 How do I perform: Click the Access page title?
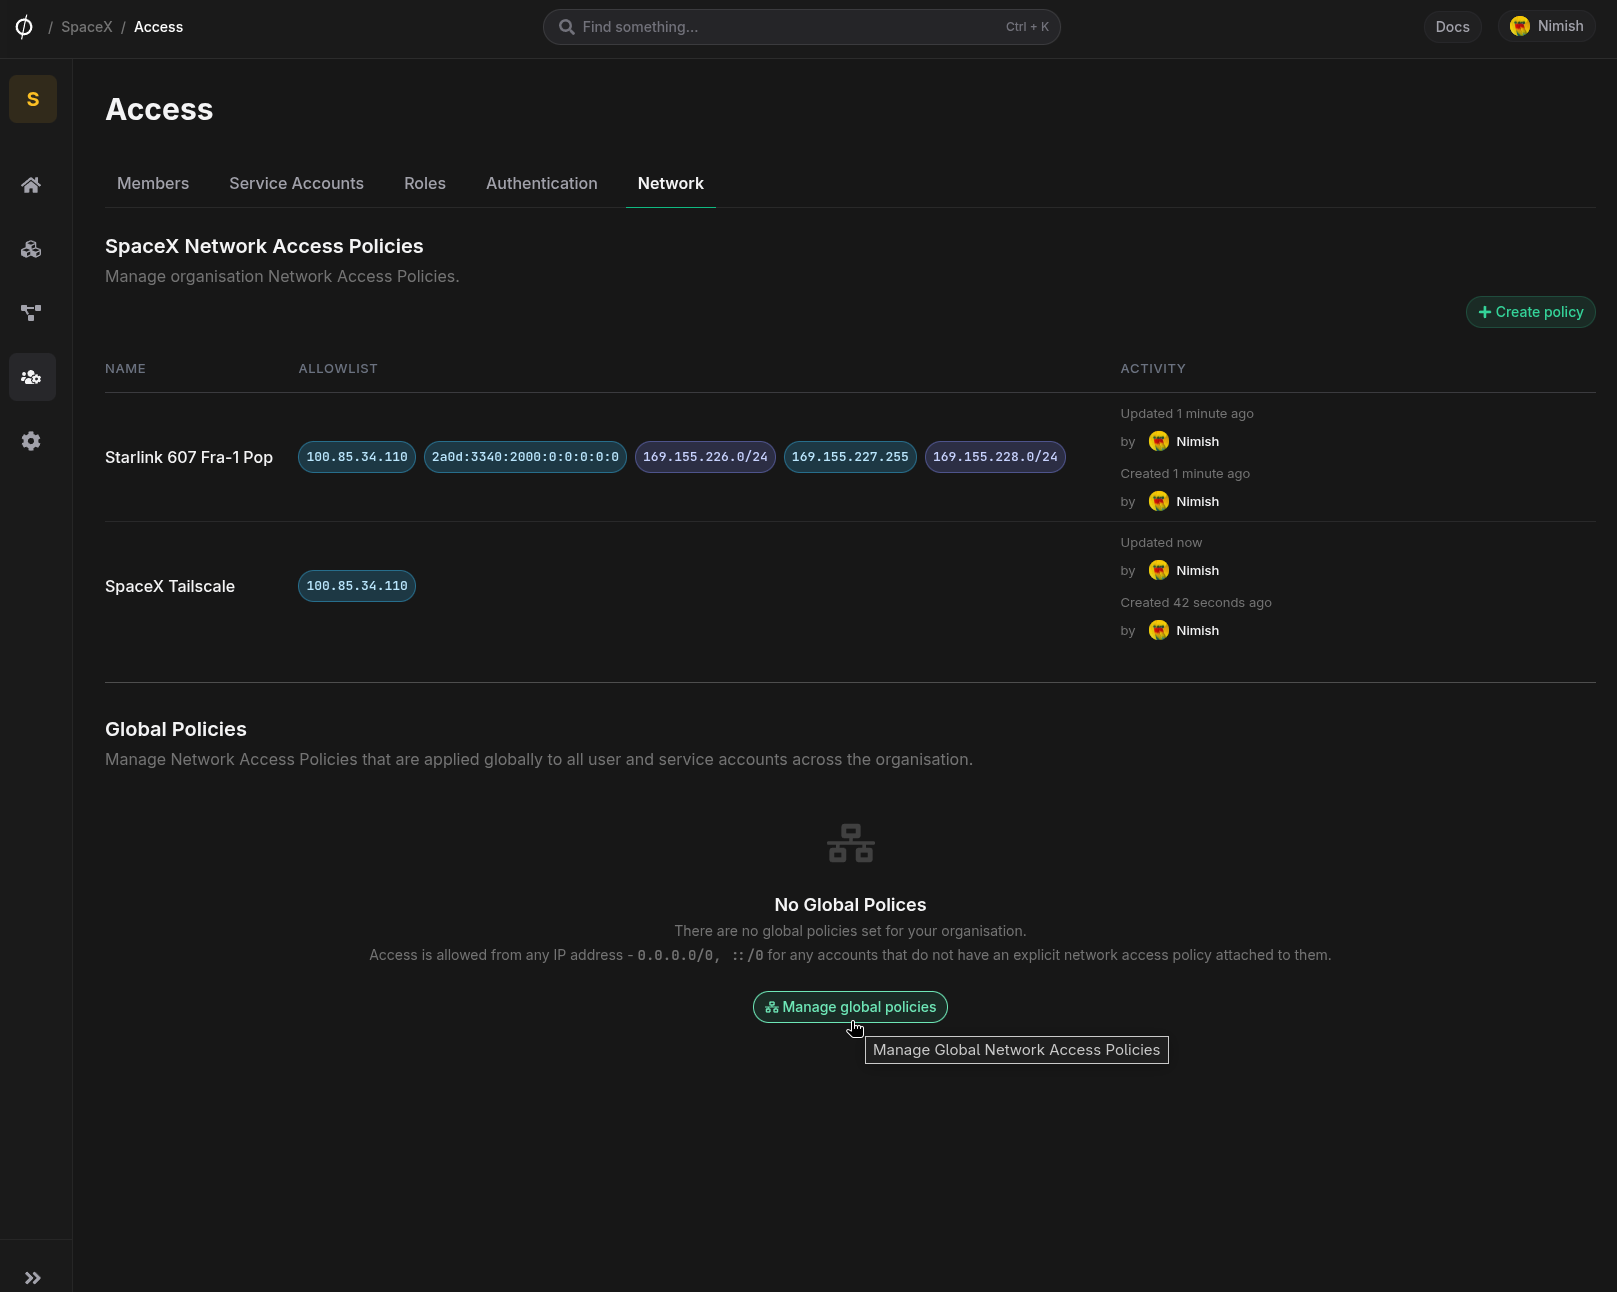point(159,109)
